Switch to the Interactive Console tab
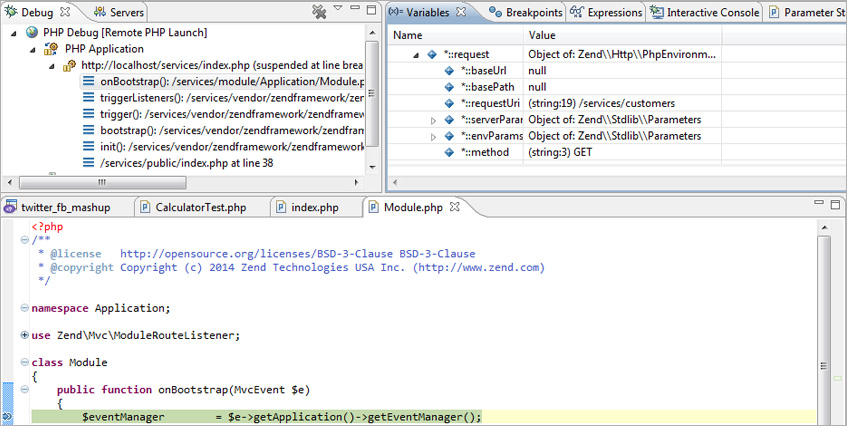Image resolution: width=847 pixels, height=426 pixels. point(705,12)
